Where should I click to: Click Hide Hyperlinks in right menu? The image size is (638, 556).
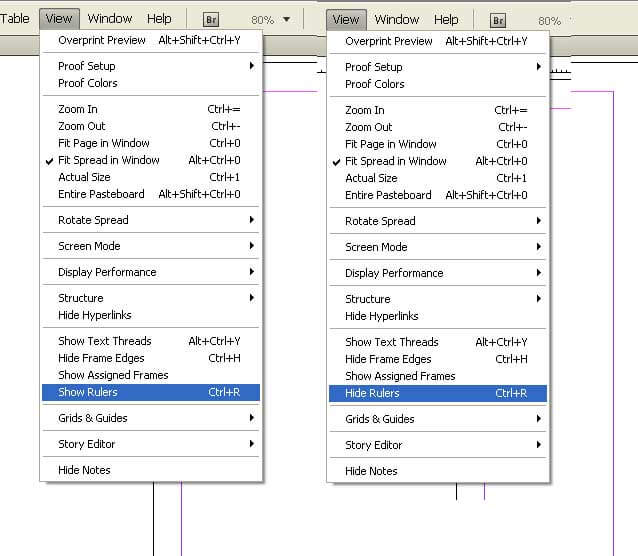click(438, 316)
